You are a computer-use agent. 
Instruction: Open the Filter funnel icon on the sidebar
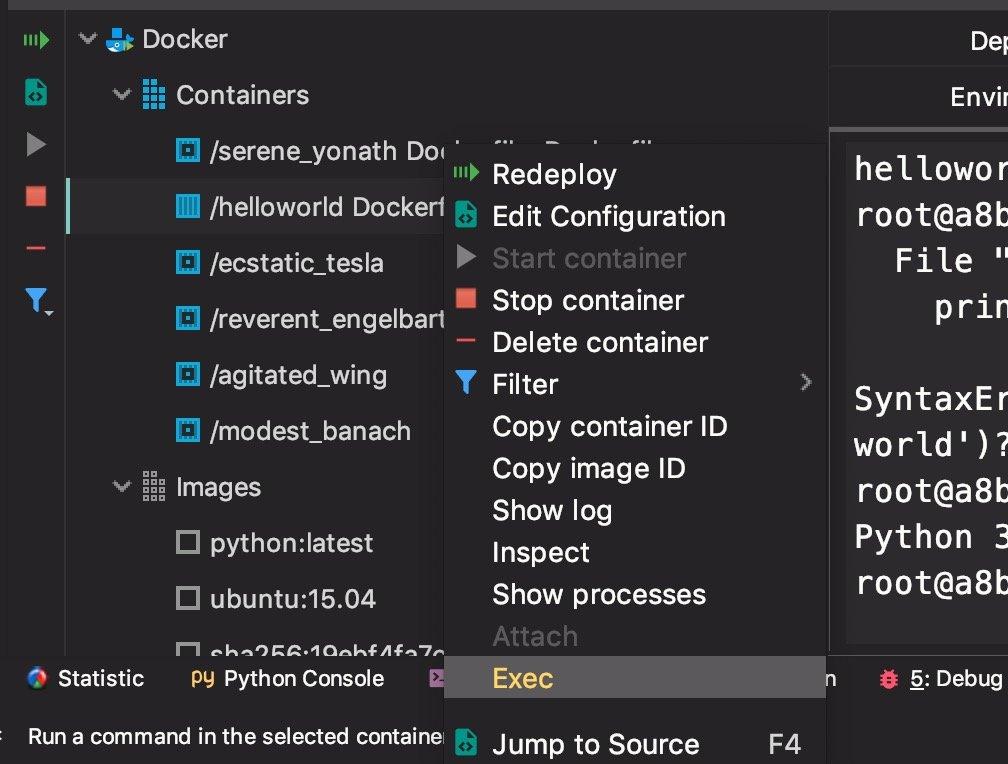point(36,300)
